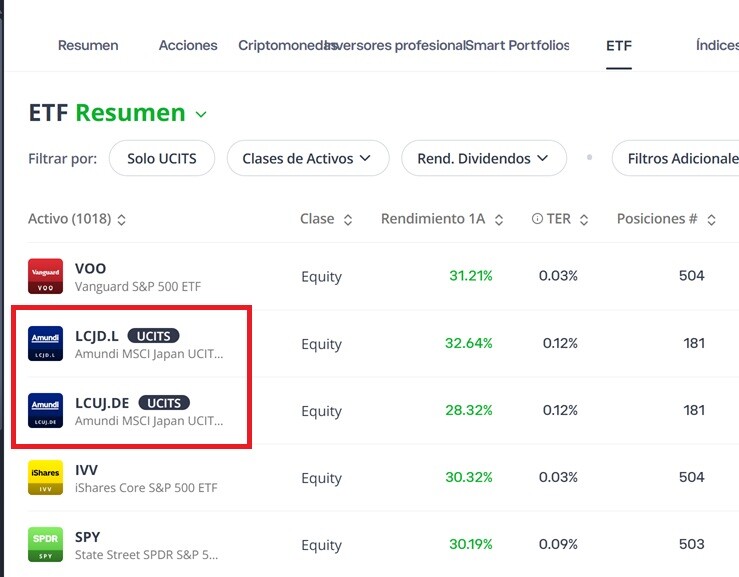
Task: Open the SPY ticker link
Action: click(88, 537)
